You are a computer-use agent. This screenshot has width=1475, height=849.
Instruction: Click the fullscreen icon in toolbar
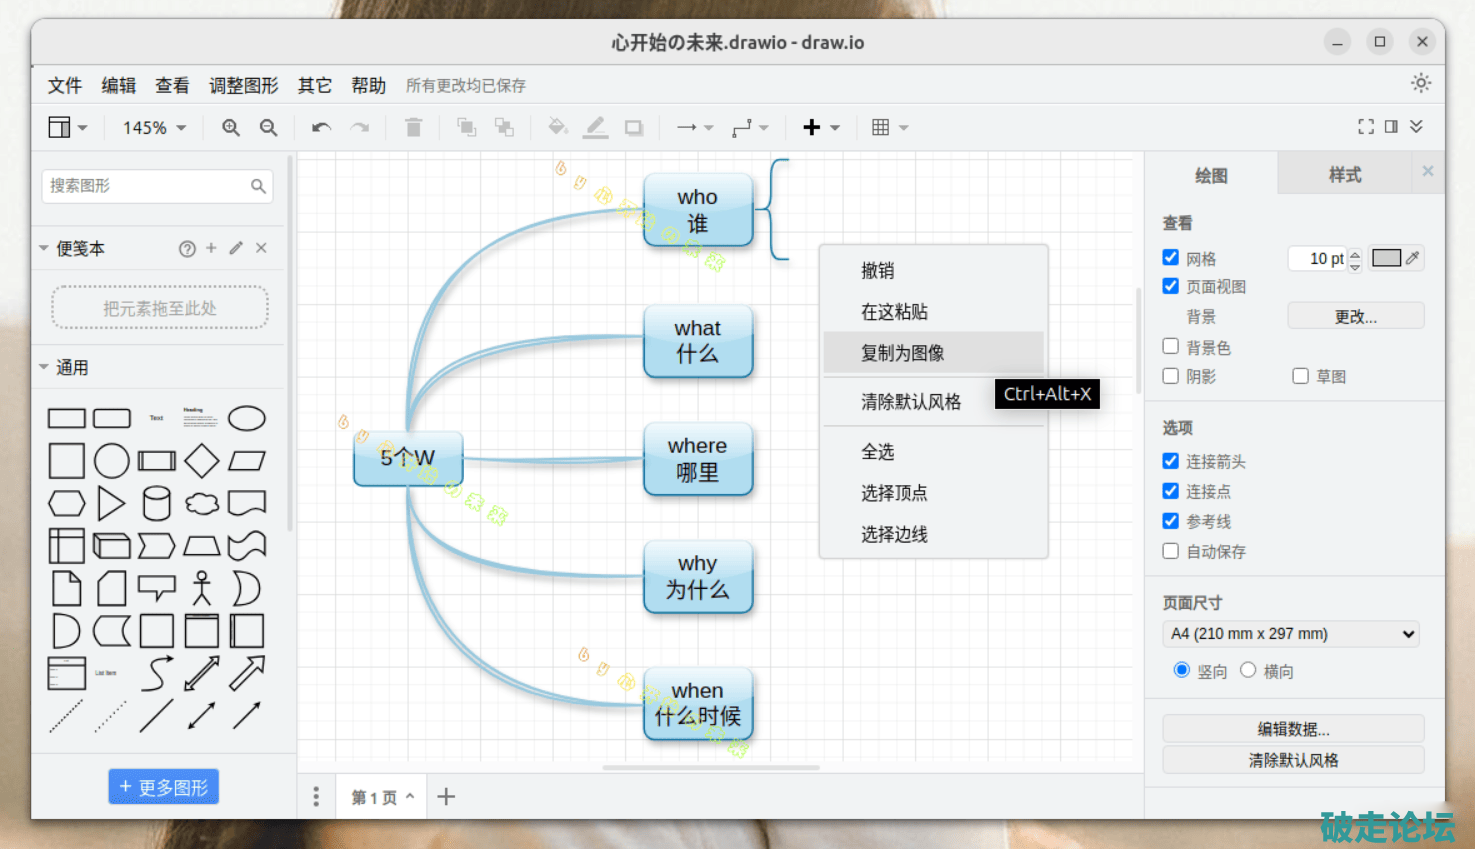(1365, 127)
